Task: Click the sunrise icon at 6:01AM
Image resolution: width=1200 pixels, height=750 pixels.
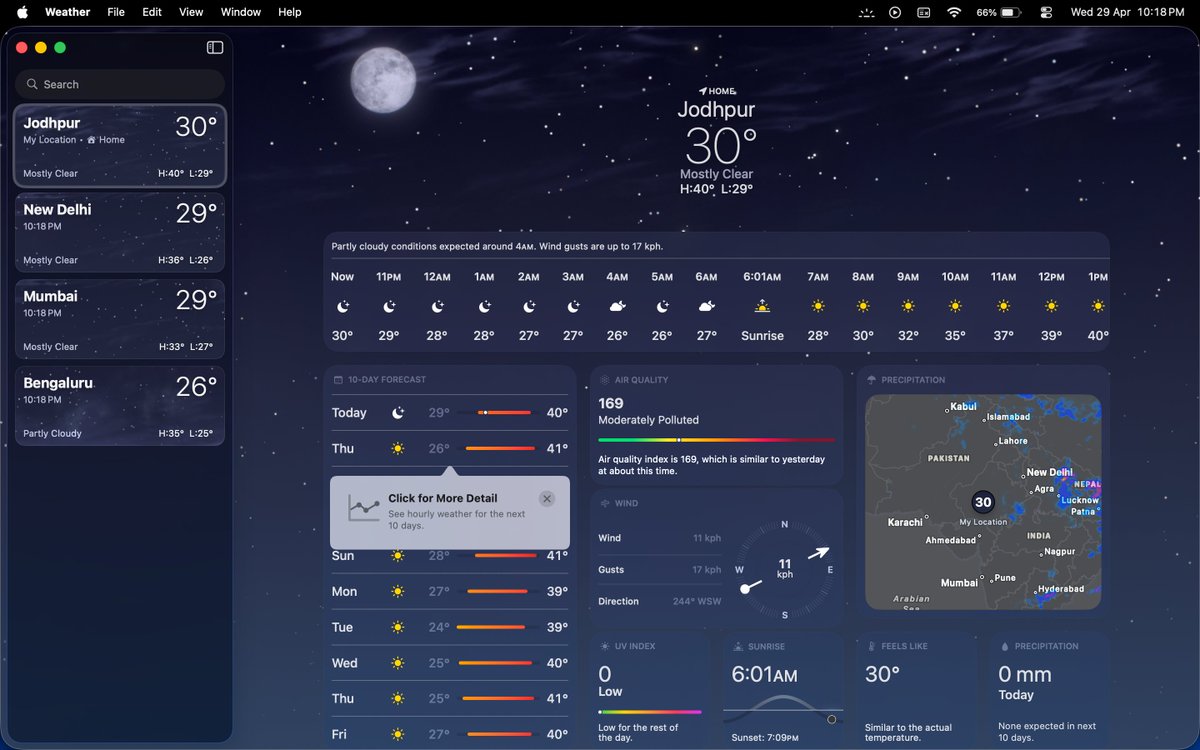Action: [x=762, y=306]
